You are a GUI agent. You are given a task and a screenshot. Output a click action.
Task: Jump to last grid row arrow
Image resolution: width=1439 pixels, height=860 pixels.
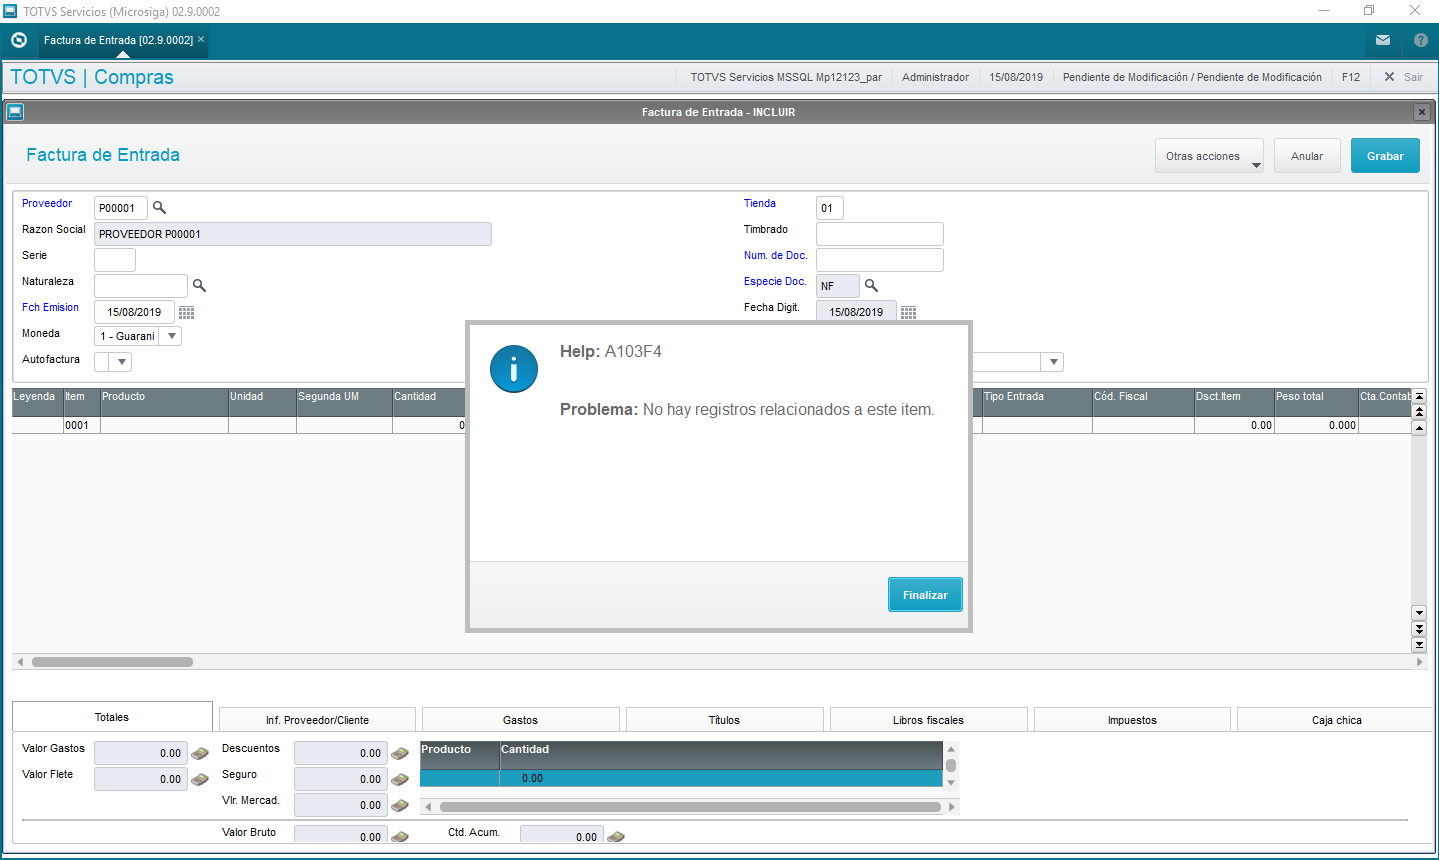click(1419, 645)
